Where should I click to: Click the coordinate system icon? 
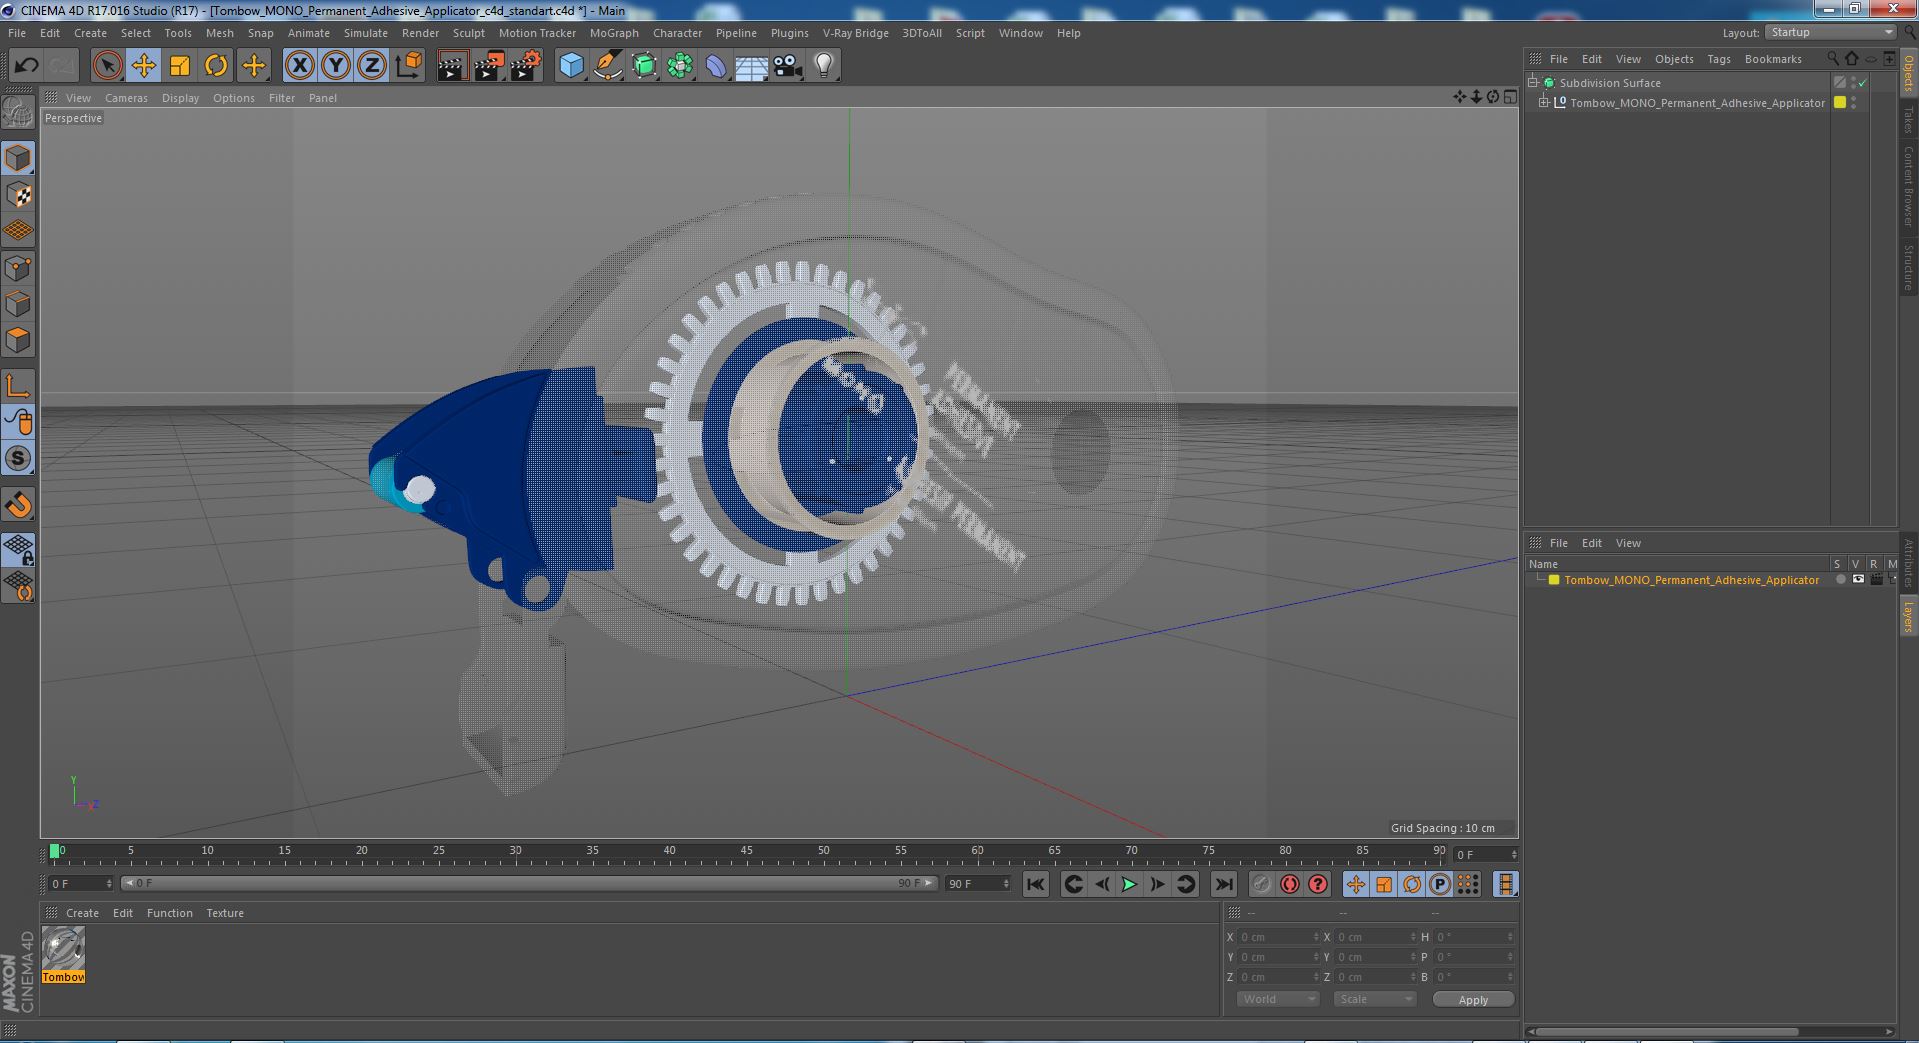(x=408, y=66)
